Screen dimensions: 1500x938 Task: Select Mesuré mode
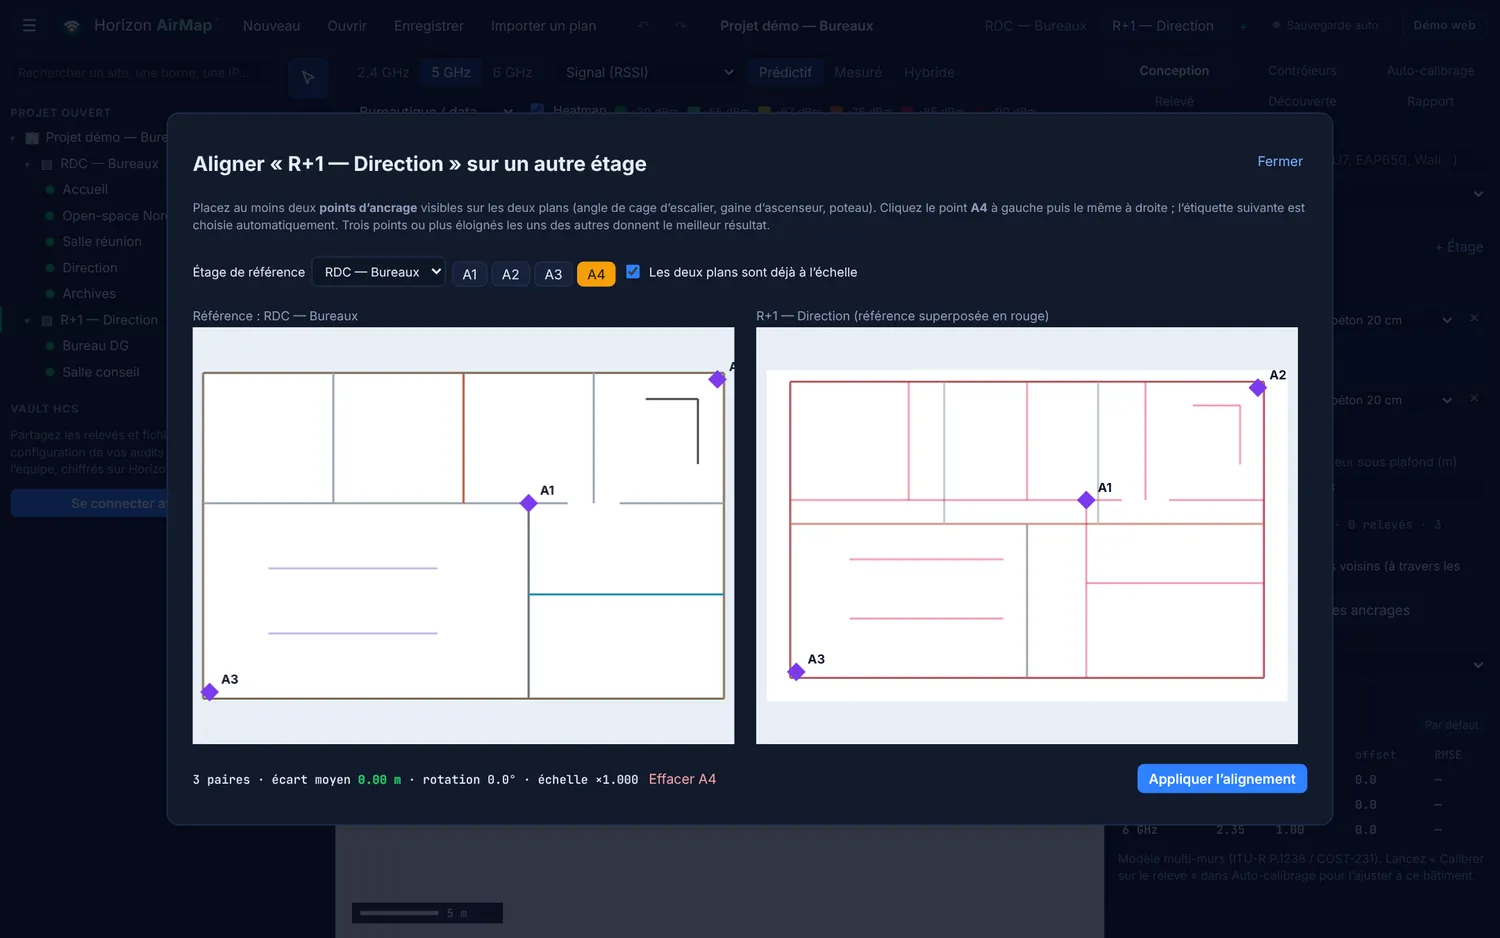pyautogui.click(x=858, y=72)
